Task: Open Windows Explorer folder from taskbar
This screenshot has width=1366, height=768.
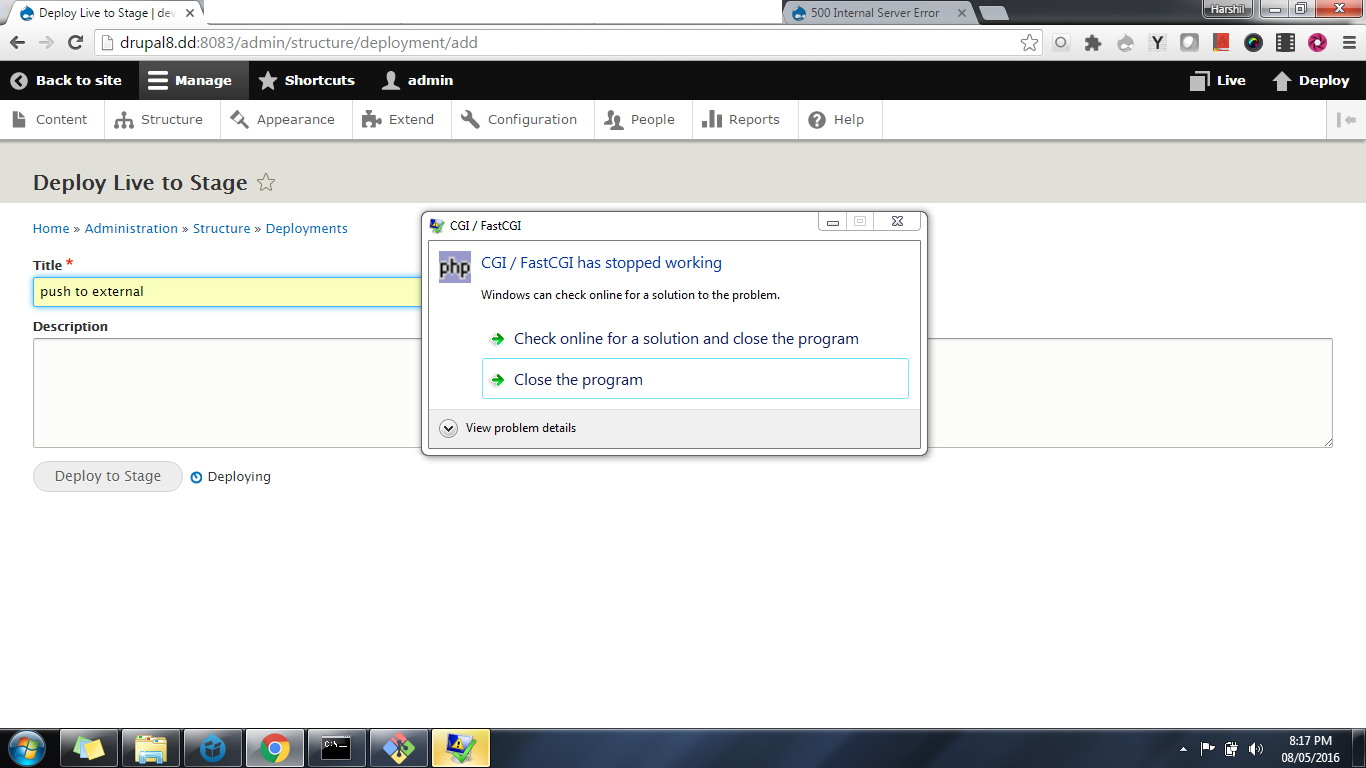Action: [151, 747]
